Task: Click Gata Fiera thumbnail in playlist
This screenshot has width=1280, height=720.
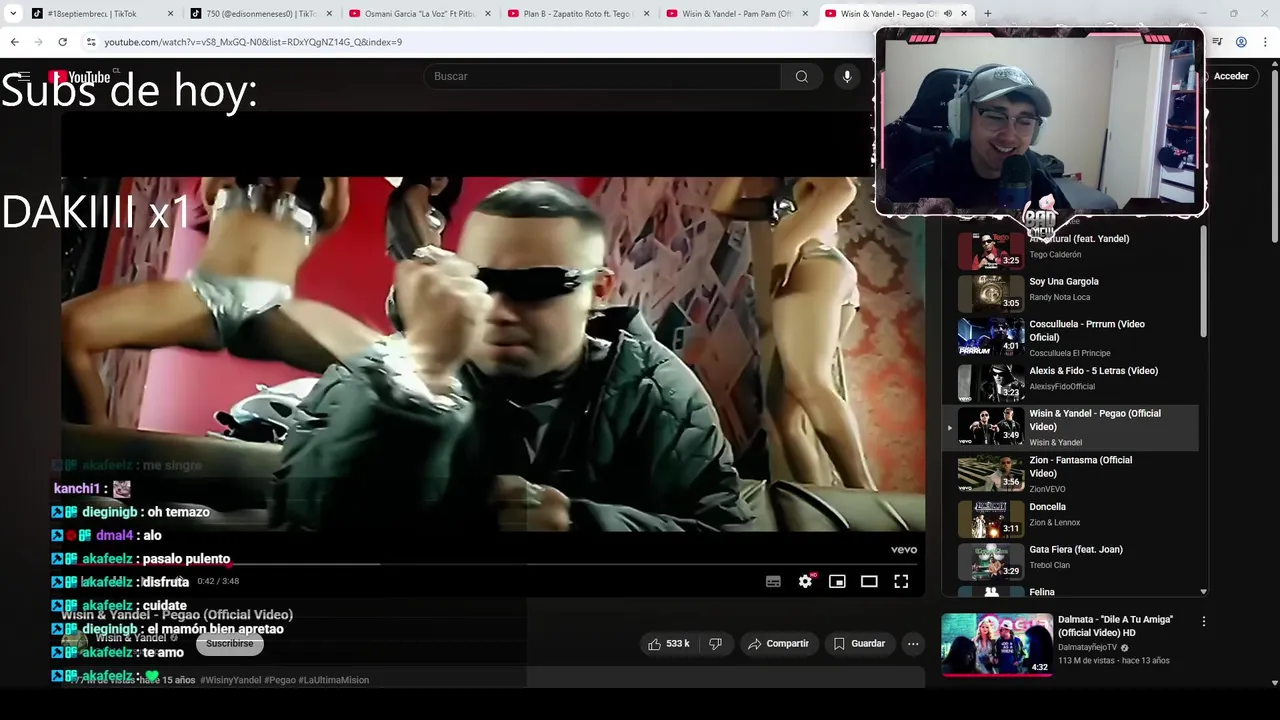Action: click(991, 561)
